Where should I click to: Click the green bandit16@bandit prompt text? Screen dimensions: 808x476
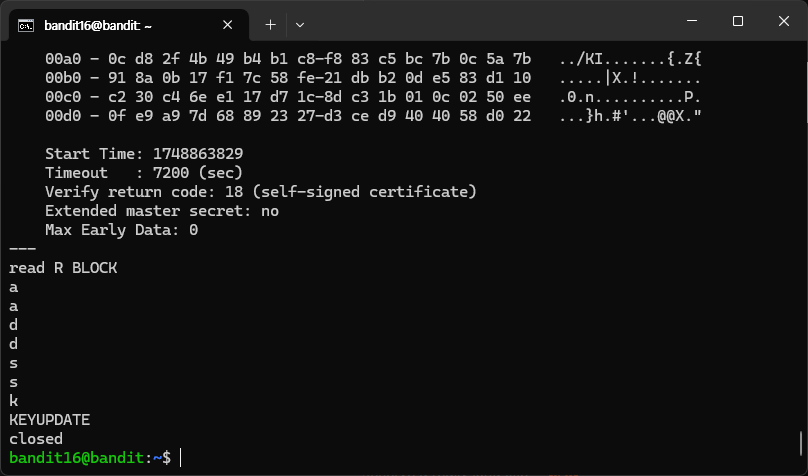pyautogui.click(x=76, y=457)
